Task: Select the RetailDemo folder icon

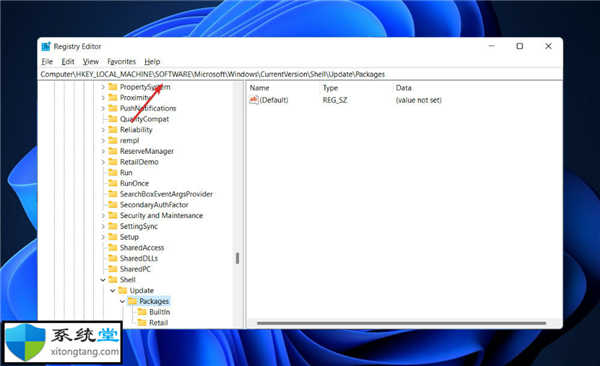Action: click(x=112, y=162)
